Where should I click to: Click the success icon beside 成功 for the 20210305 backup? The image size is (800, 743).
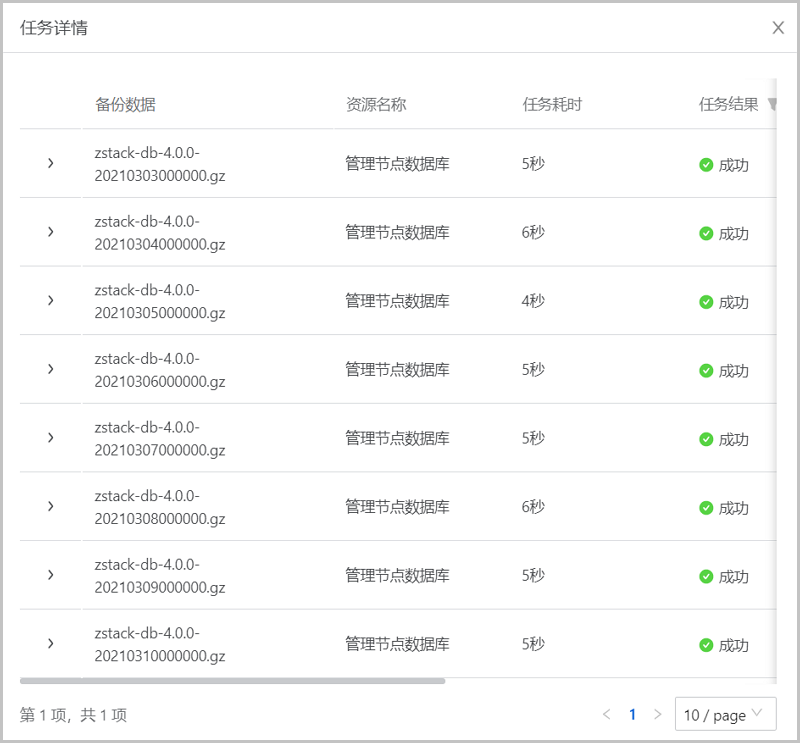(x=705, y=300)
